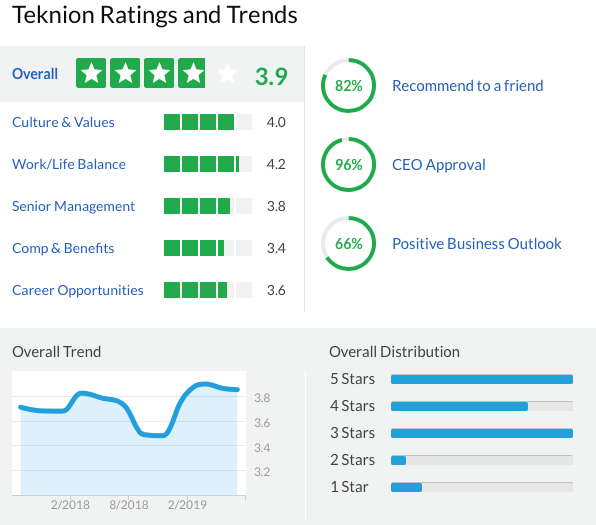
Task: Click the fourth green overall star
Action: tap(192, 73)
